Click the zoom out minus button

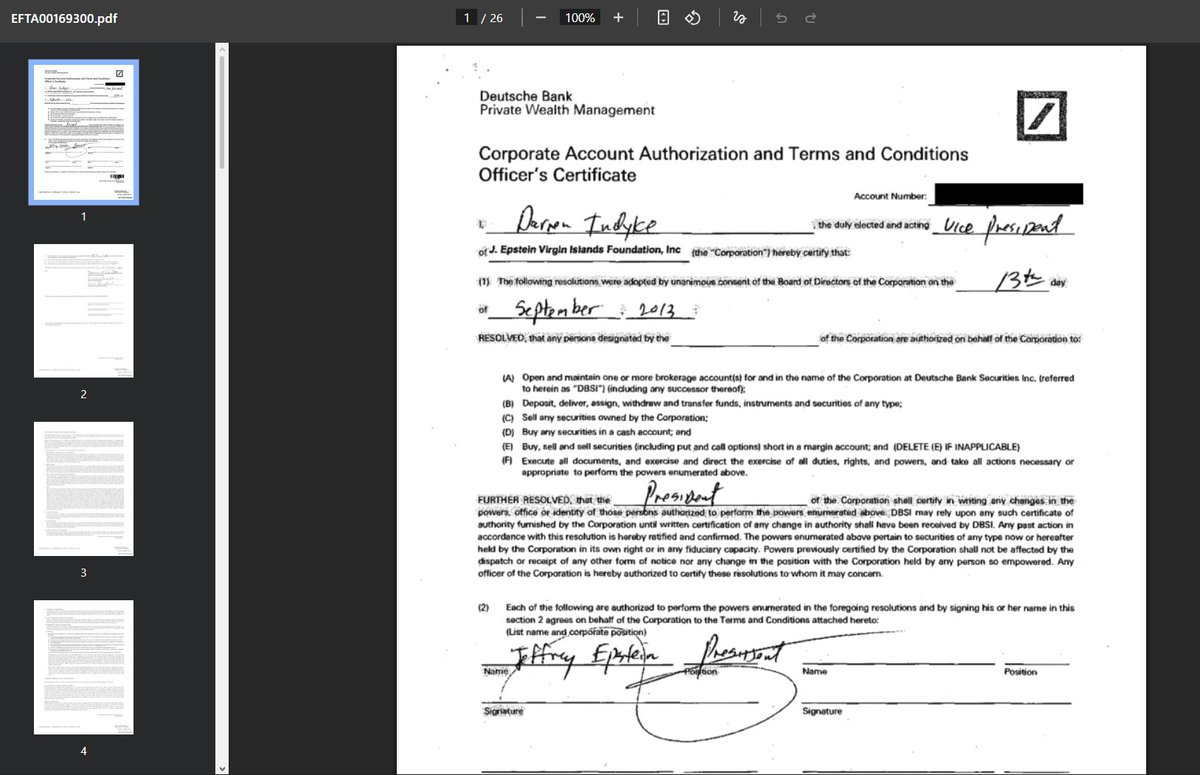tap(541, 18)
